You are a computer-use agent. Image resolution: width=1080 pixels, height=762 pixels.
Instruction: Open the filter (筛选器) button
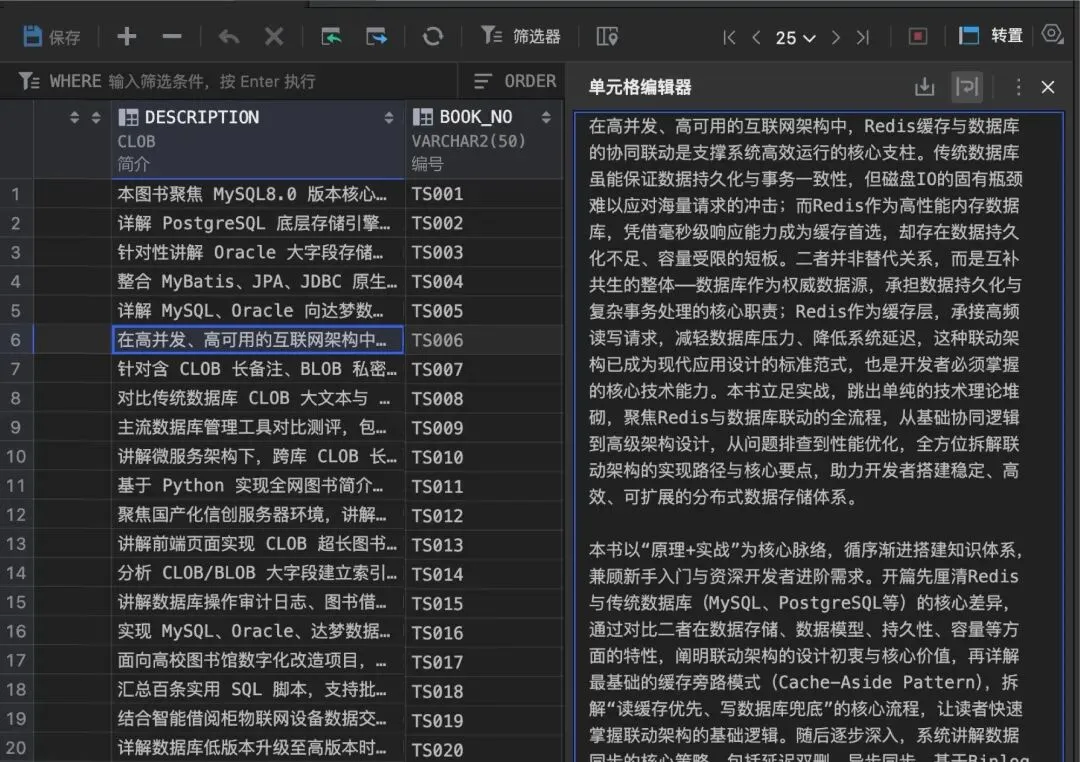[521, 36]
